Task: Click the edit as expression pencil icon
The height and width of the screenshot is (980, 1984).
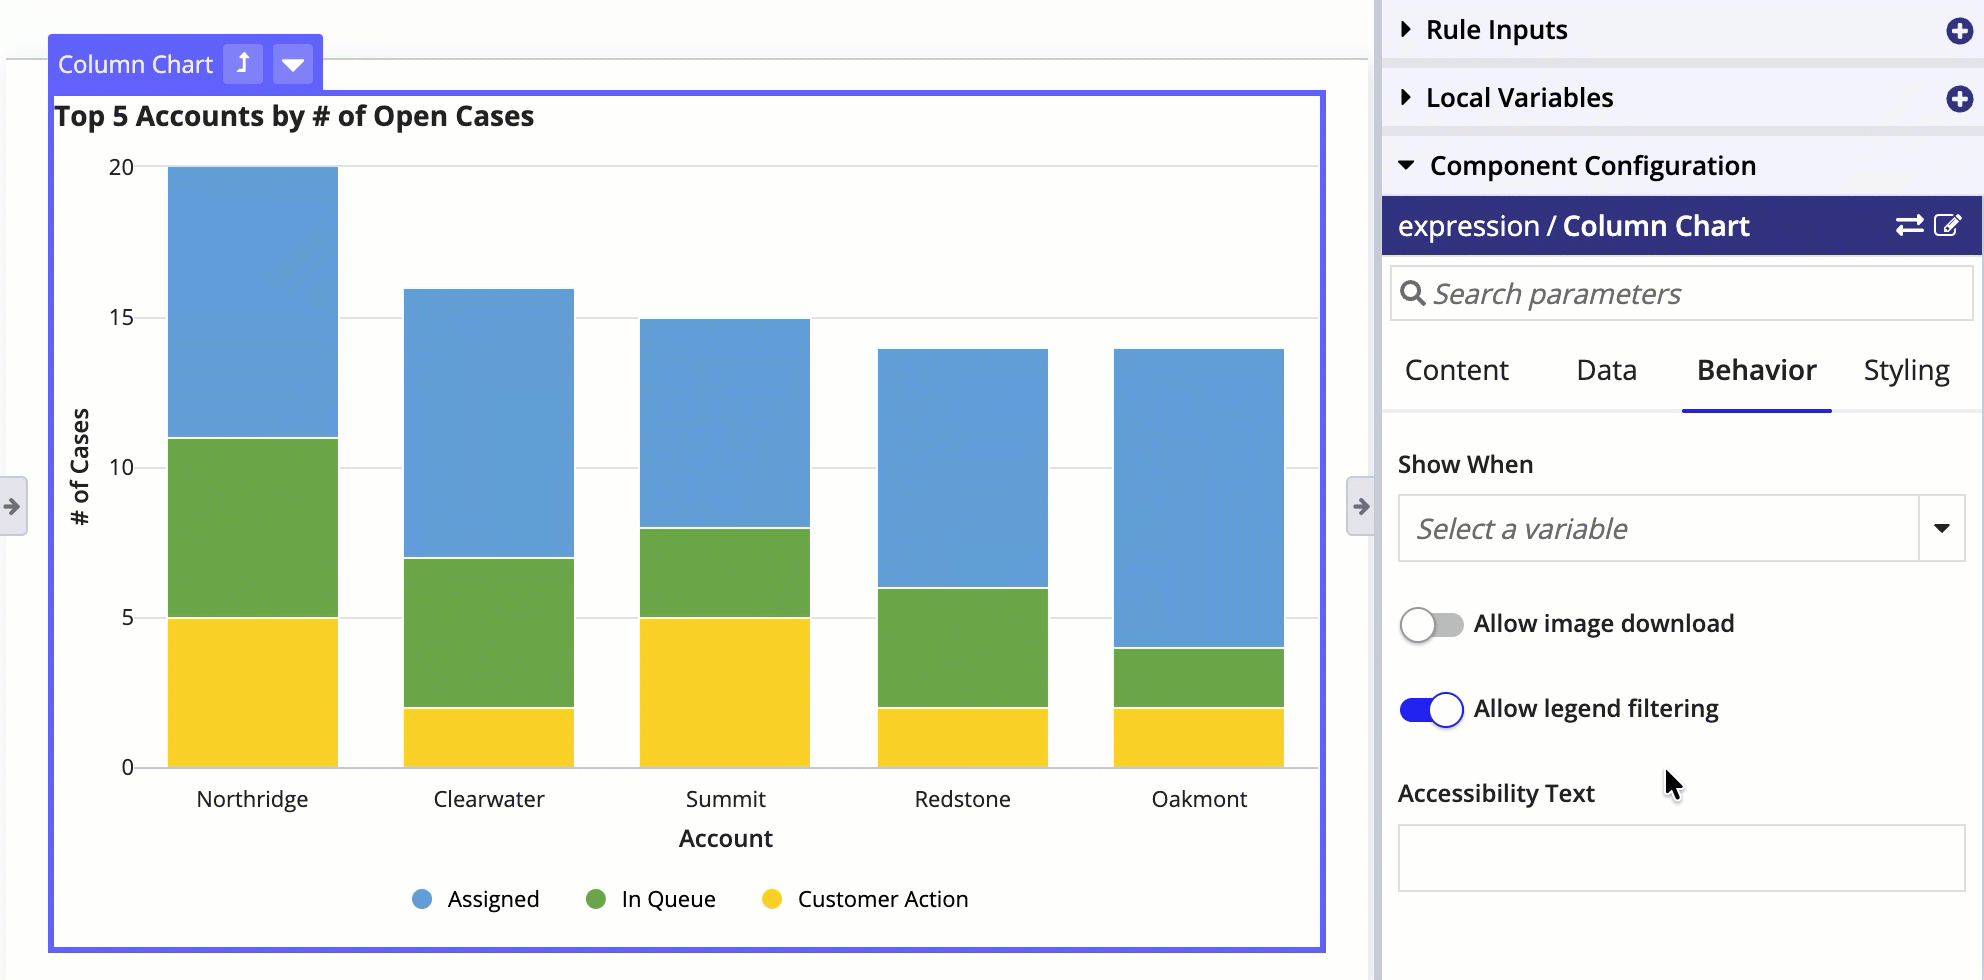Action: [x=1948, y=225]
